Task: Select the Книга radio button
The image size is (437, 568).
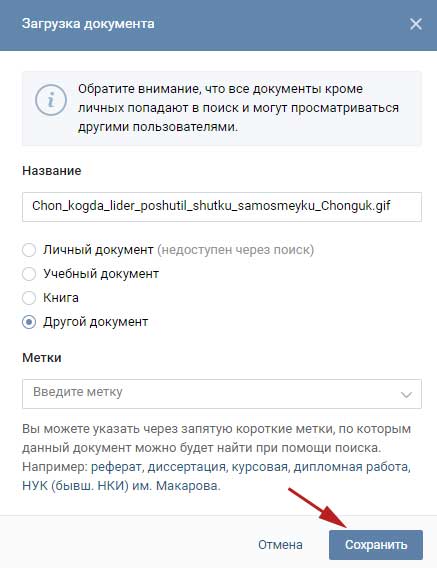Action: 29,298
